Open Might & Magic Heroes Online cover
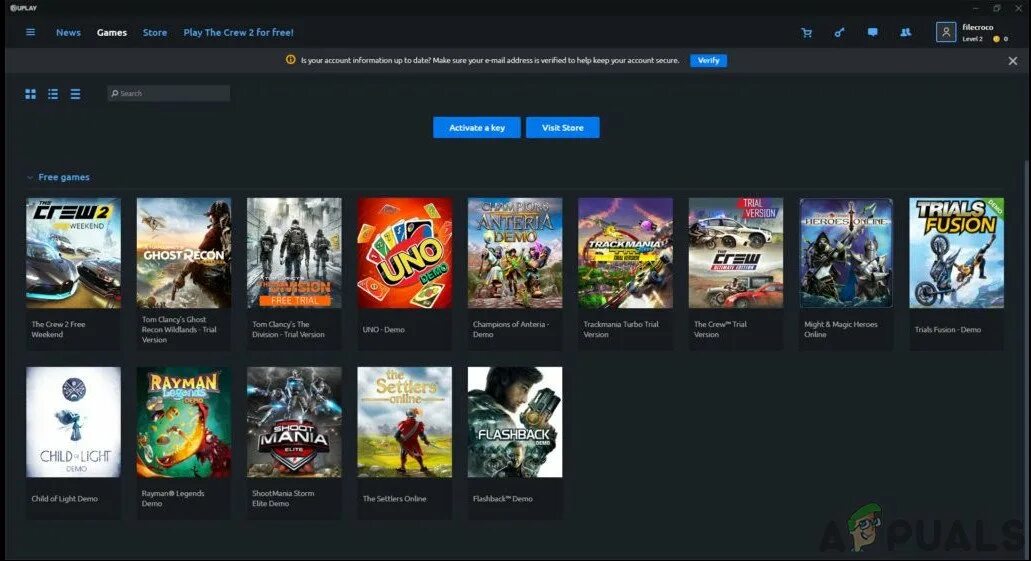Screen dimensions: 1031x561 pyautogui.click(x=846, y=253)
